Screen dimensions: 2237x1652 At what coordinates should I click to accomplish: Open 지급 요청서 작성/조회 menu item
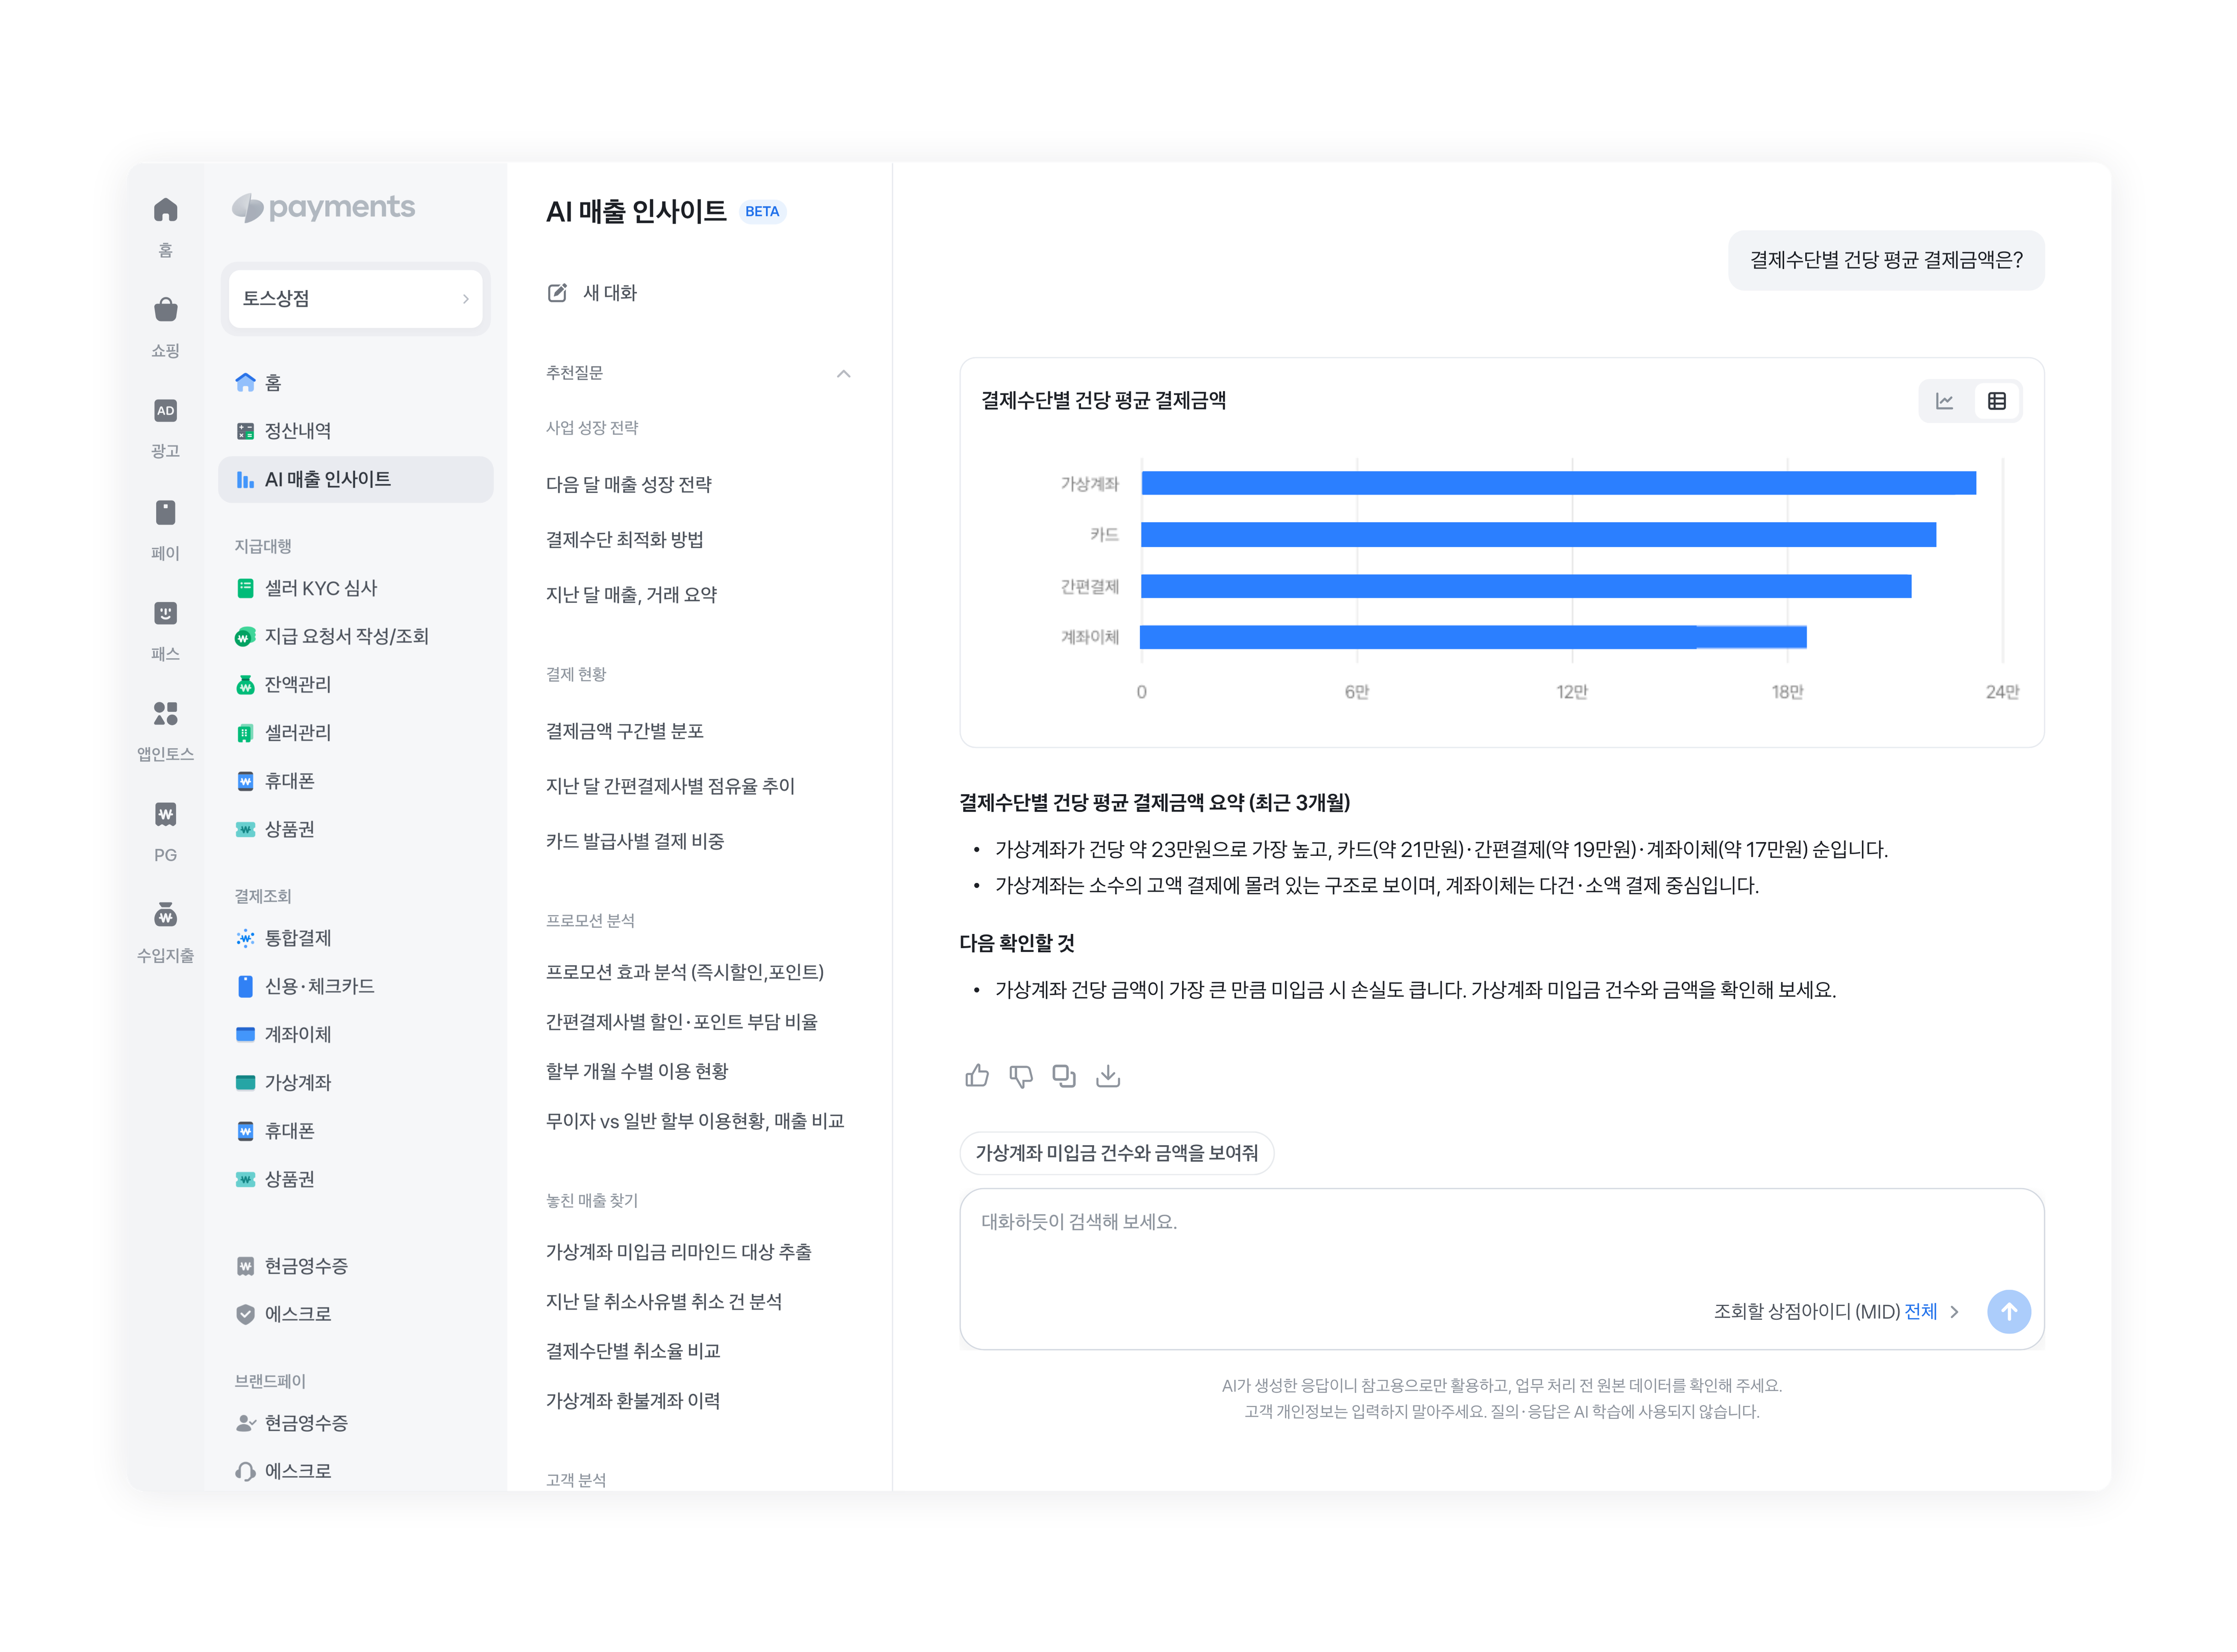355,636
